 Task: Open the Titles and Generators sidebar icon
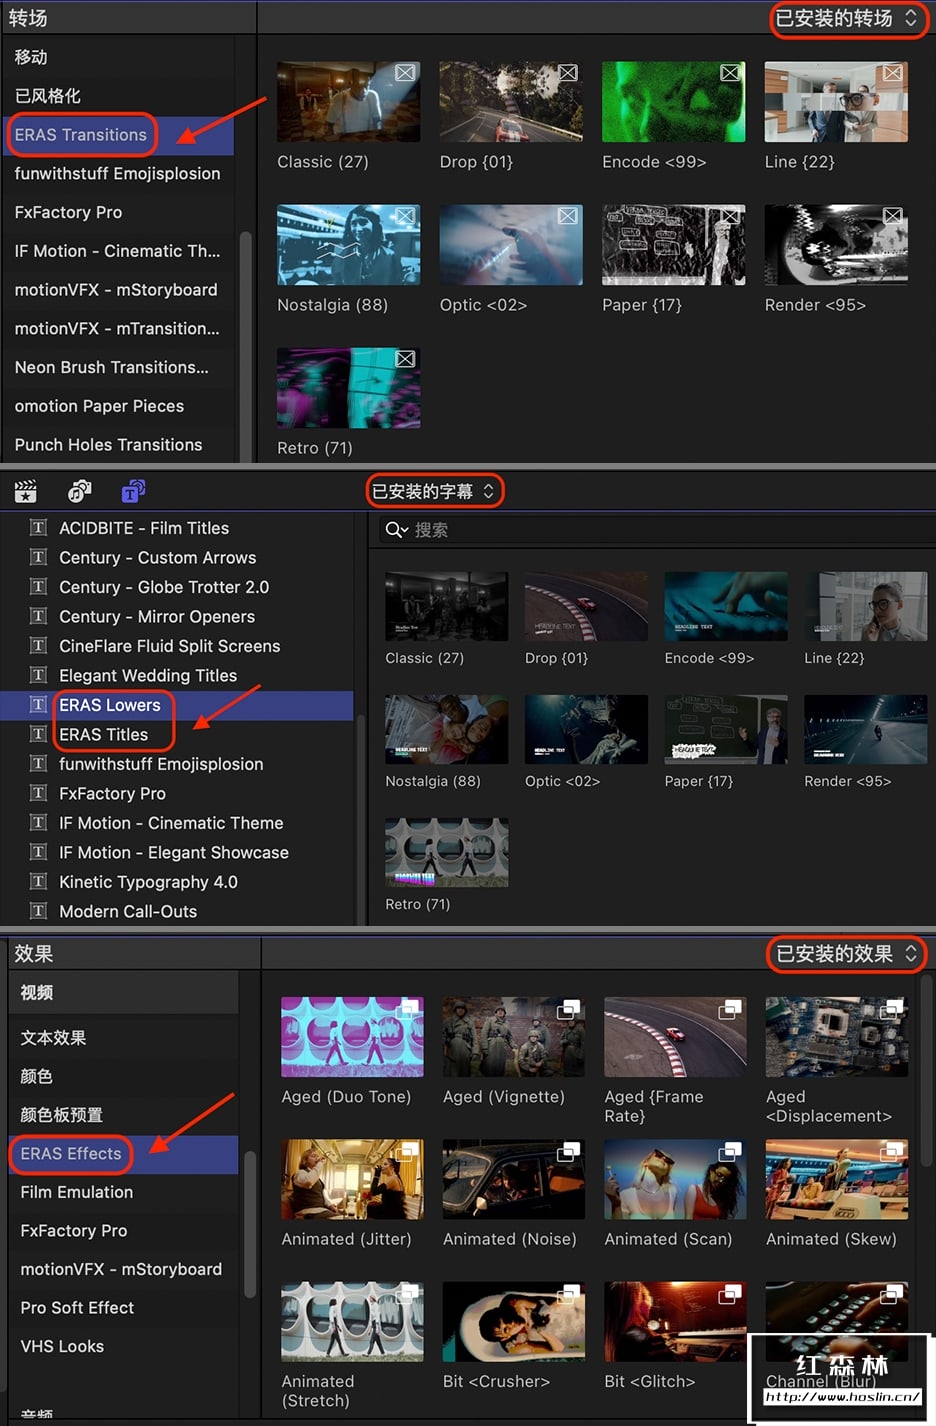pyautogui.click(x=133, y=491)
